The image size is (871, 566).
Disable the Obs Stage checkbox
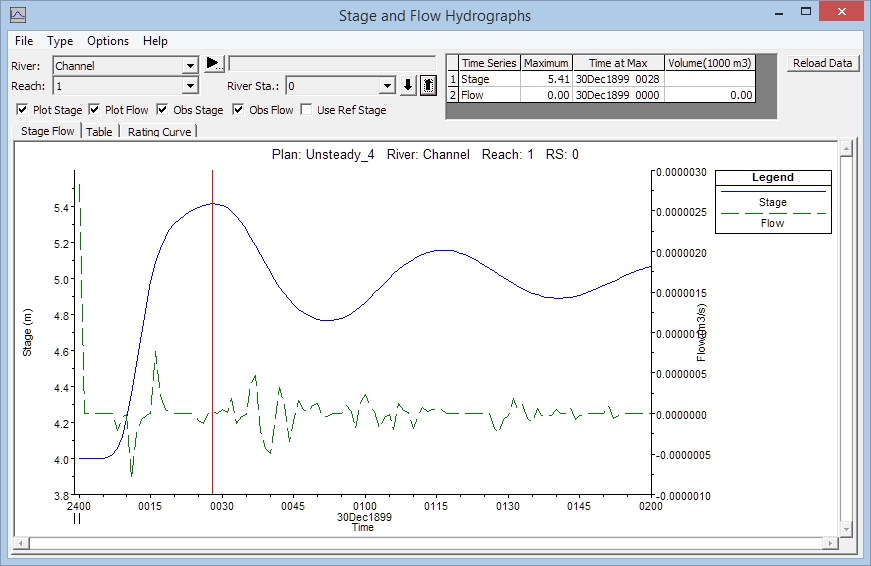coord(162,109)
